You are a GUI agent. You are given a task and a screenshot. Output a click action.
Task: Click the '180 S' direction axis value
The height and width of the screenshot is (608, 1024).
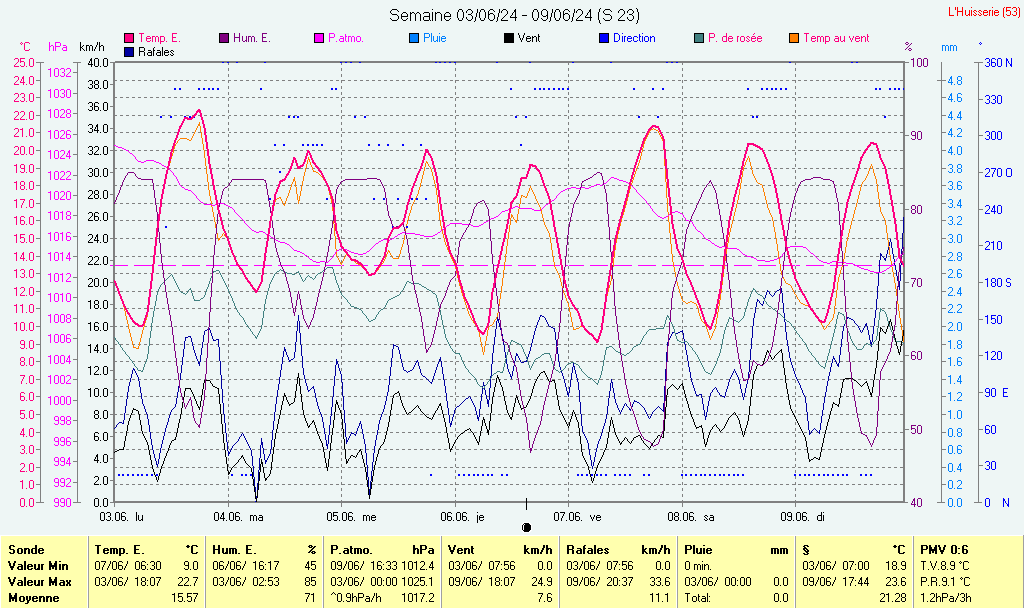[x=999, y=283]
